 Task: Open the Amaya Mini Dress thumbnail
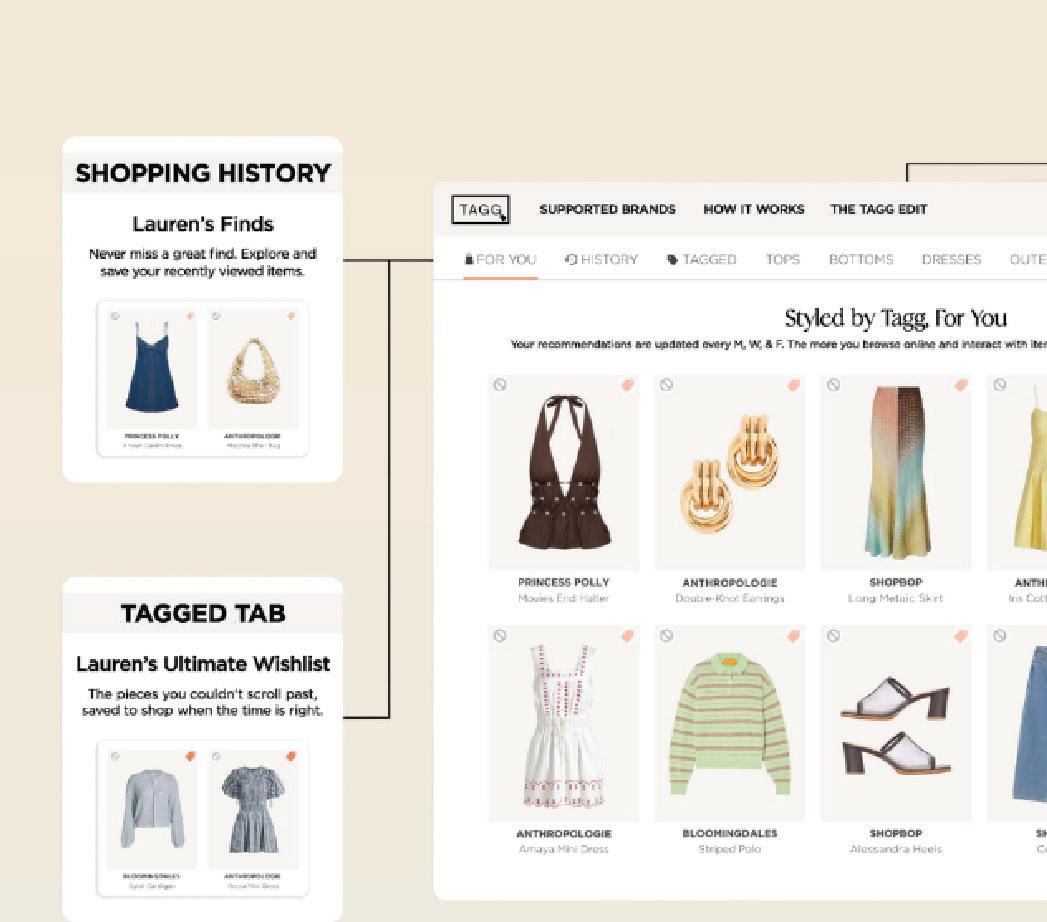click(564, 723)
